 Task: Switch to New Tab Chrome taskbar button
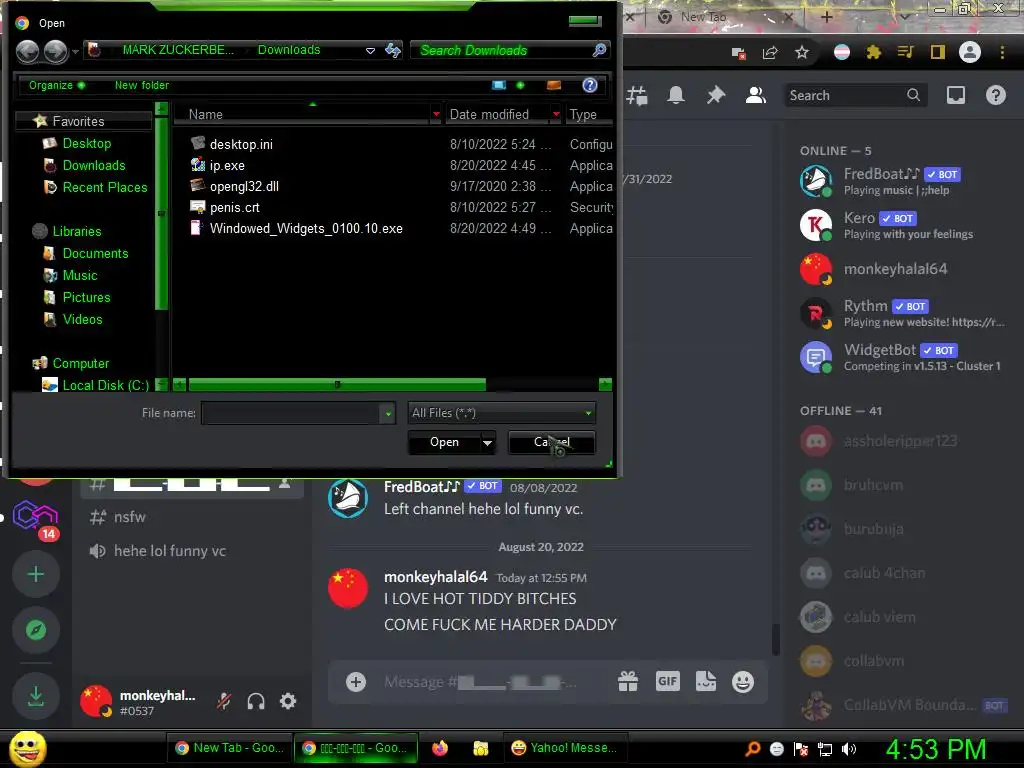pos(230,748)
